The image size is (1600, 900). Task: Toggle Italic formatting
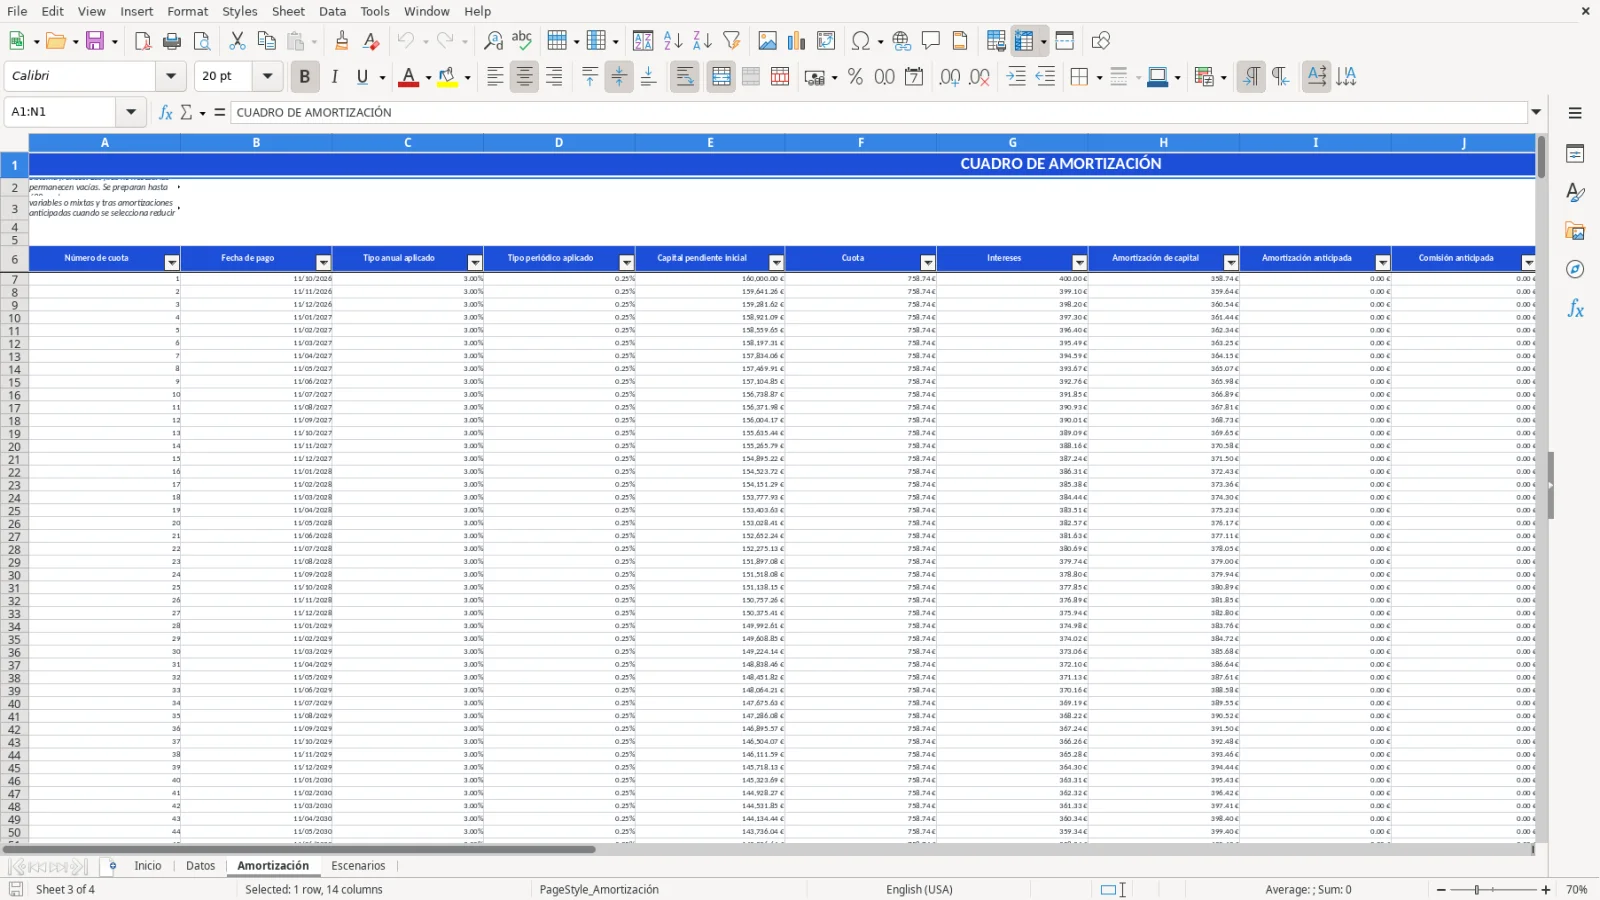click(x=334, y=77)
